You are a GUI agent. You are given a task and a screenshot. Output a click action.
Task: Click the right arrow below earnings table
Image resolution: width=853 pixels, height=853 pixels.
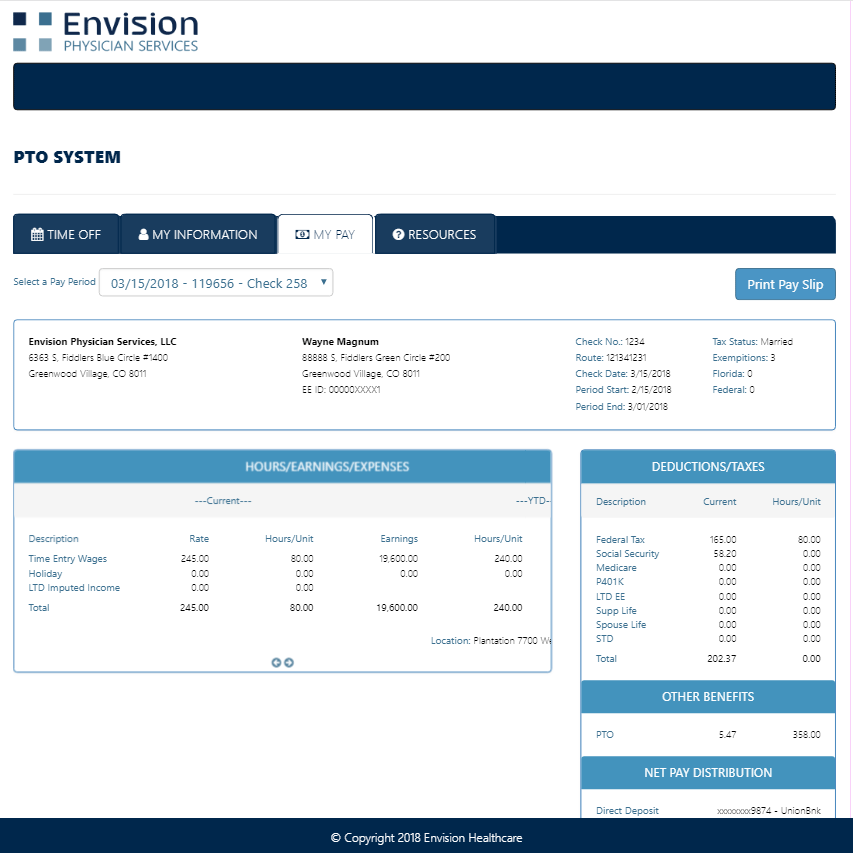(x=289, y=663)
